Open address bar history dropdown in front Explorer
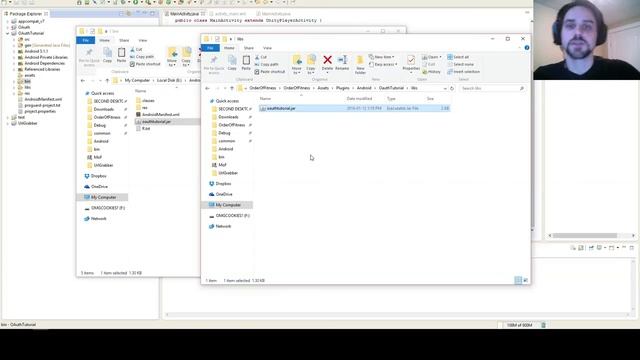Screen dimensions: 640x360 coord(445,88)
